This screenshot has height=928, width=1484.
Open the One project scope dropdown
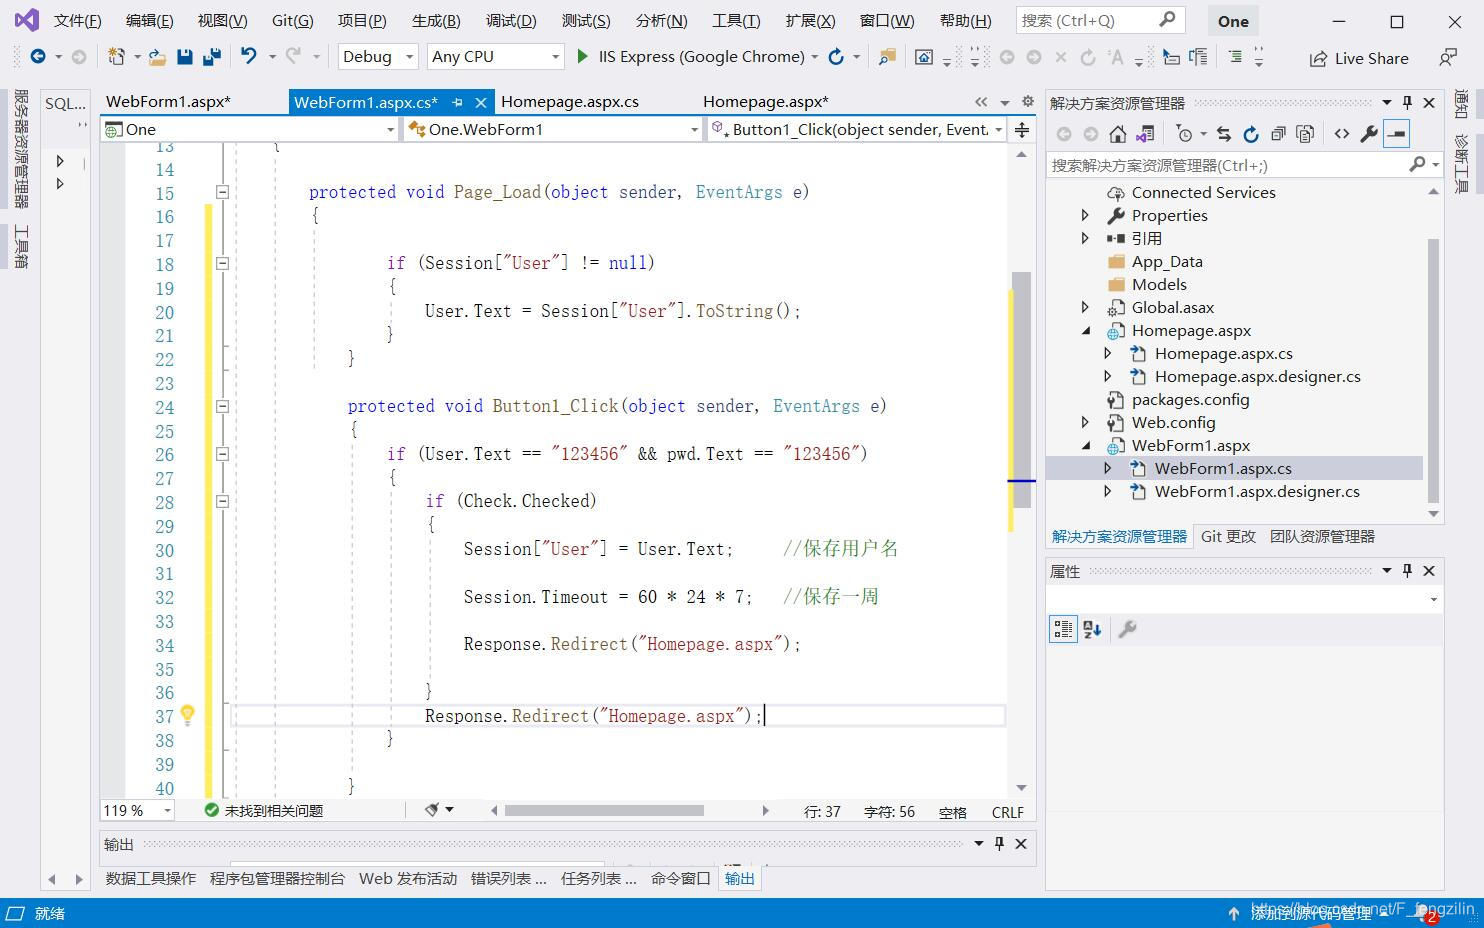pos(250,129)
